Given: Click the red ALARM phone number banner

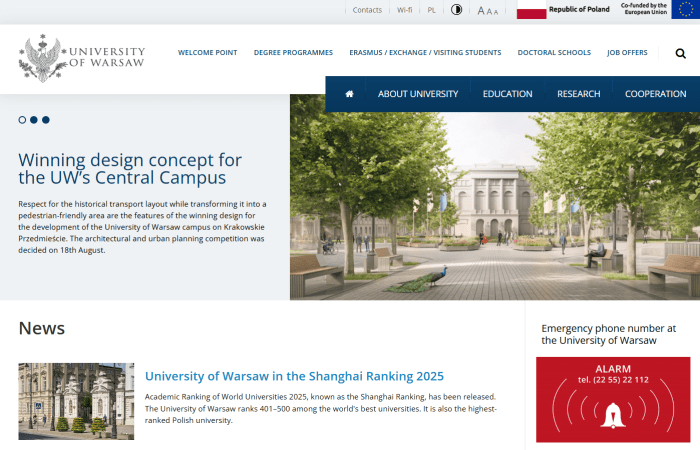Looking at the screenshot, I should pos(613,400).
